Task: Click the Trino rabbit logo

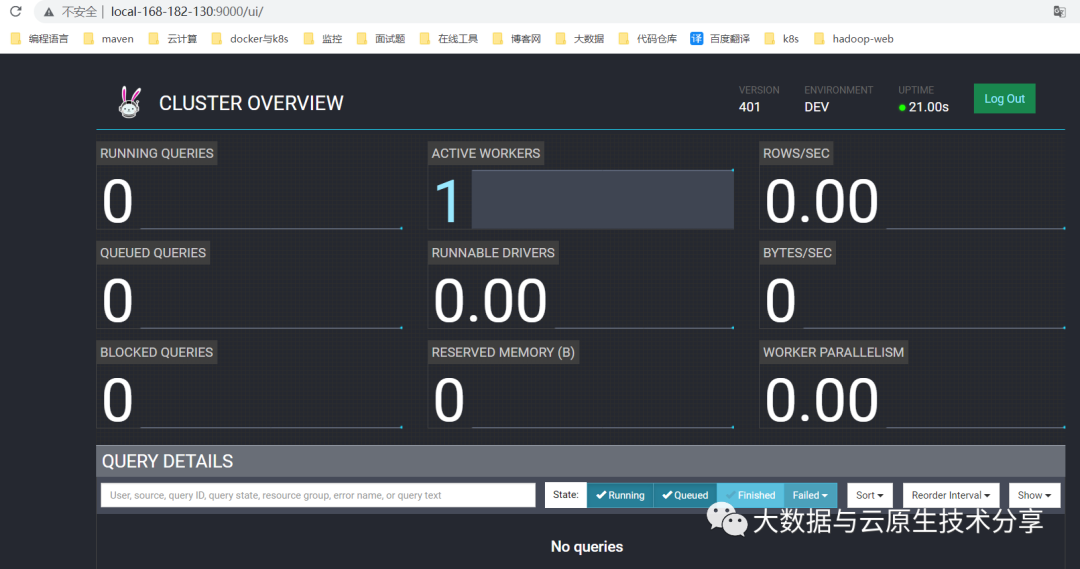Action: (x=129, y=102)
